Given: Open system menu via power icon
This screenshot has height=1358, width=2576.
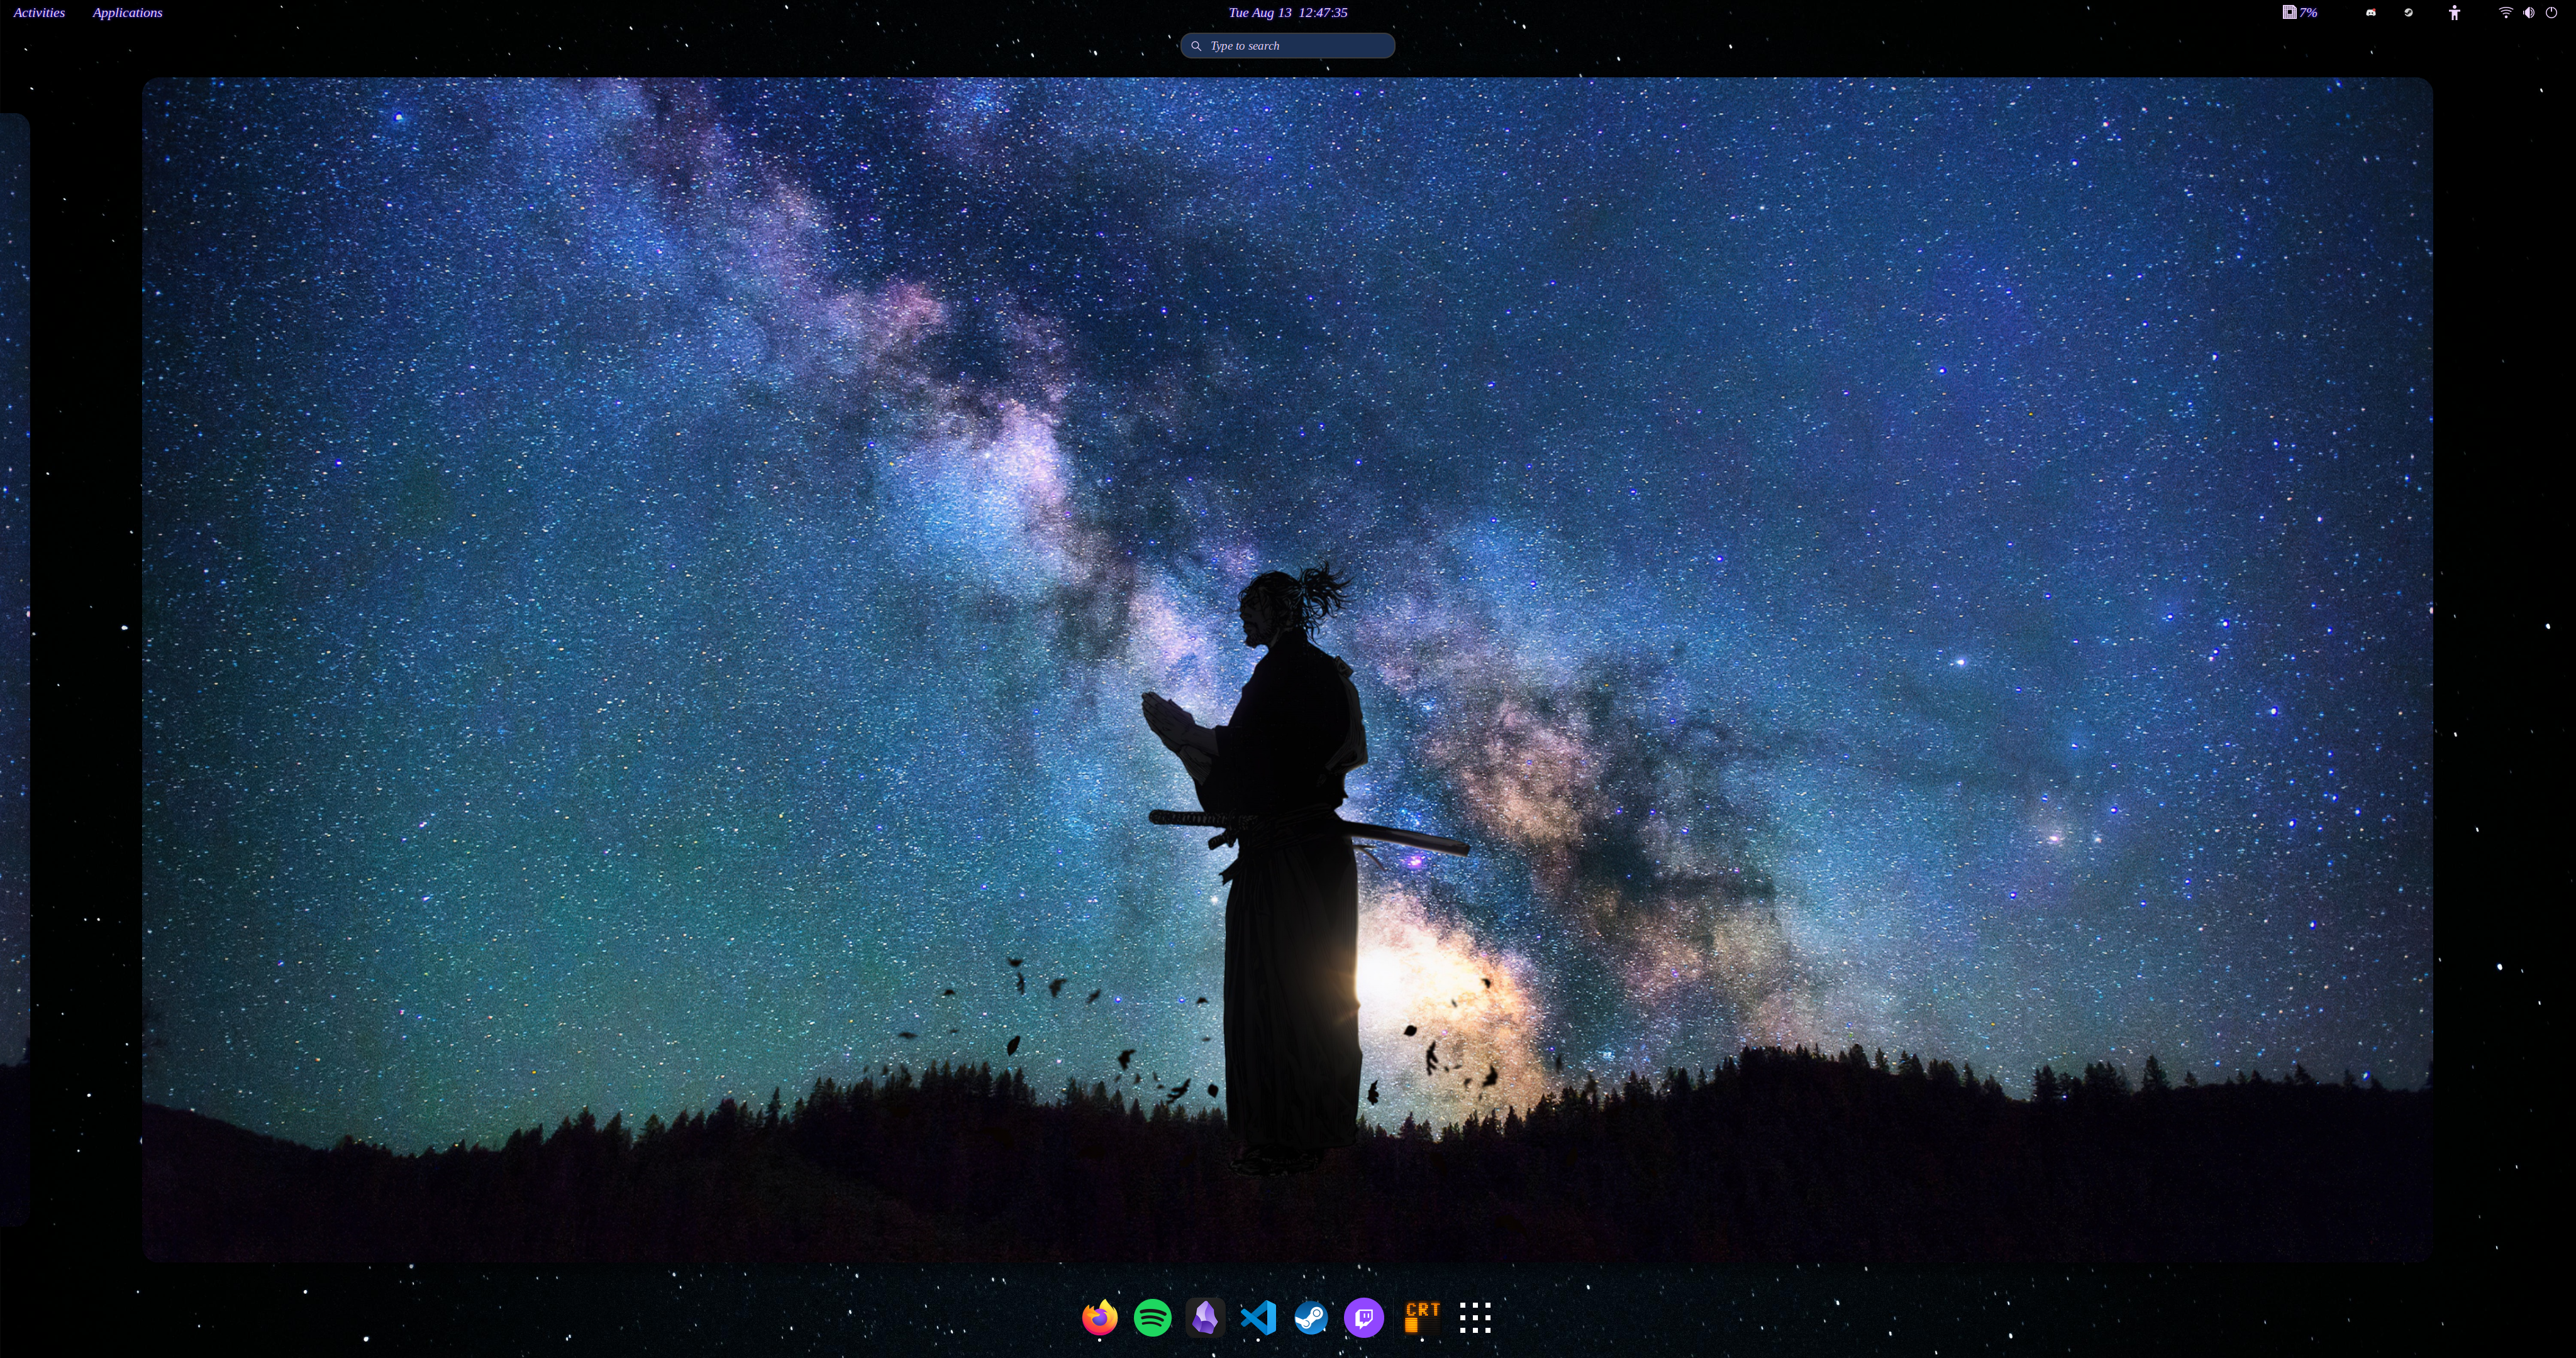Looking at the screenshot, I should [2551, 13].
